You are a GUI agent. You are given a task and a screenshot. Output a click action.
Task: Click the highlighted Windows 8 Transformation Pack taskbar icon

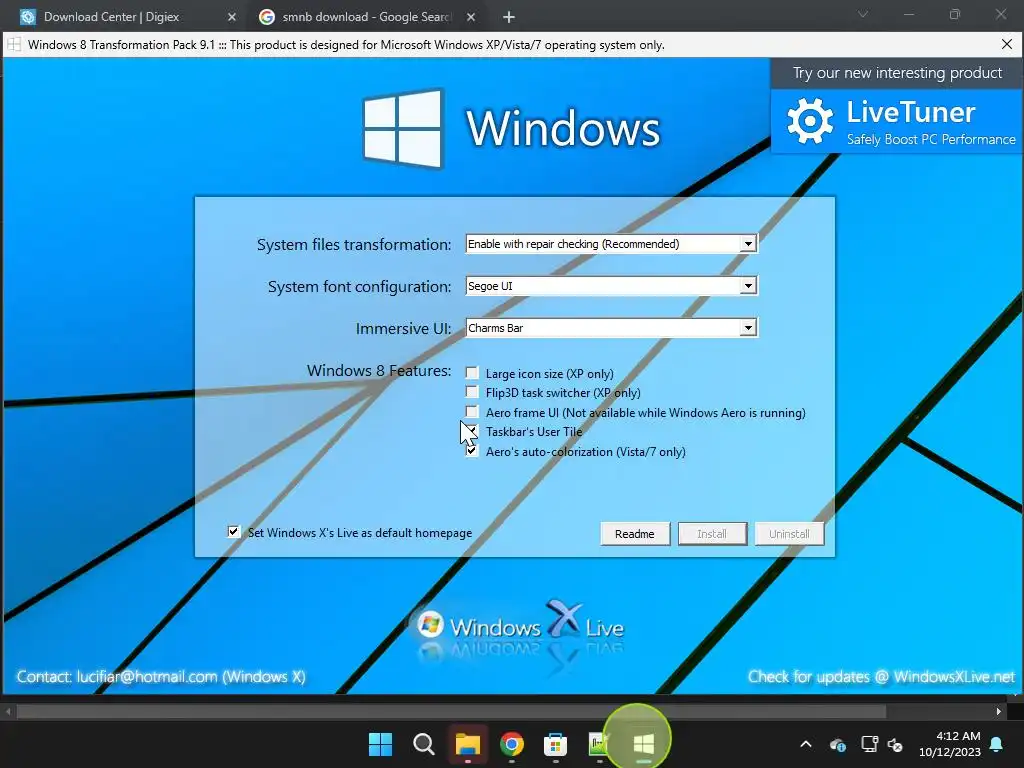643,743
